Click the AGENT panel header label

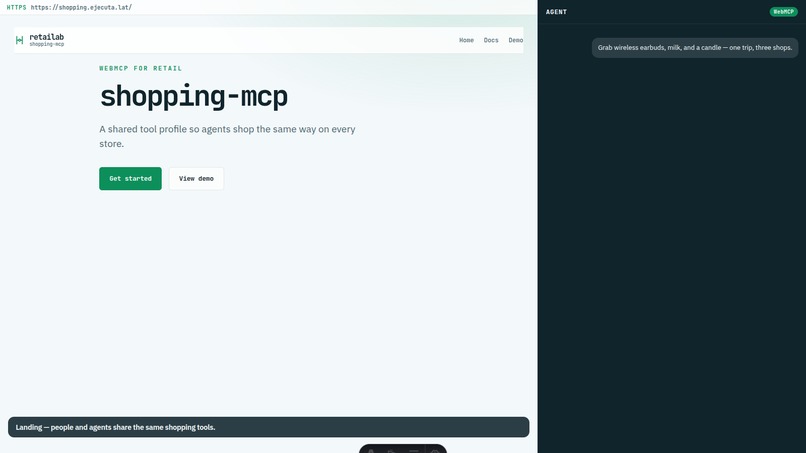tap(556, 12)
